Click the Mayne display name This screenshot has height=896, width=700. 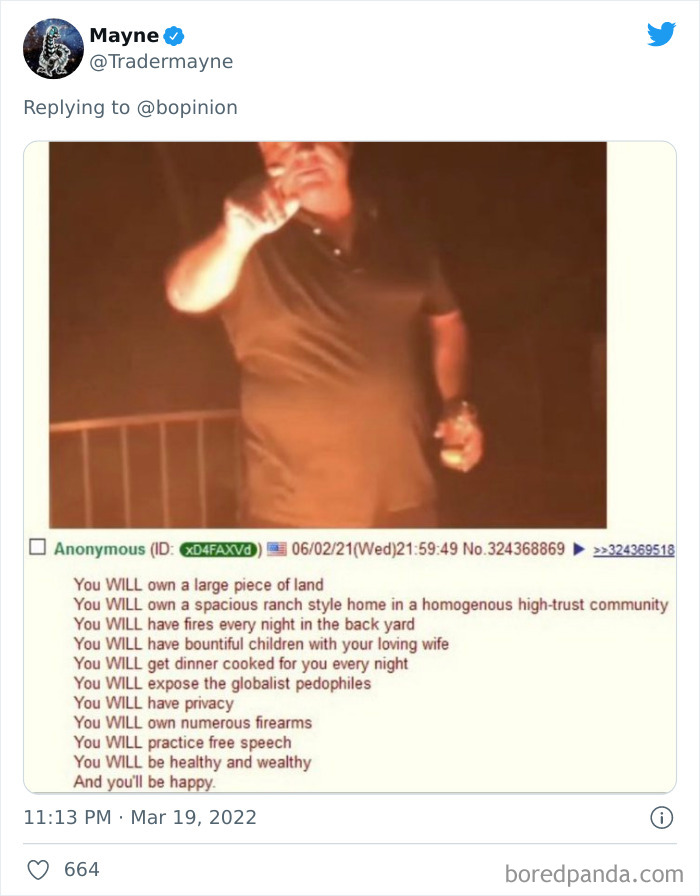[124, 35]
